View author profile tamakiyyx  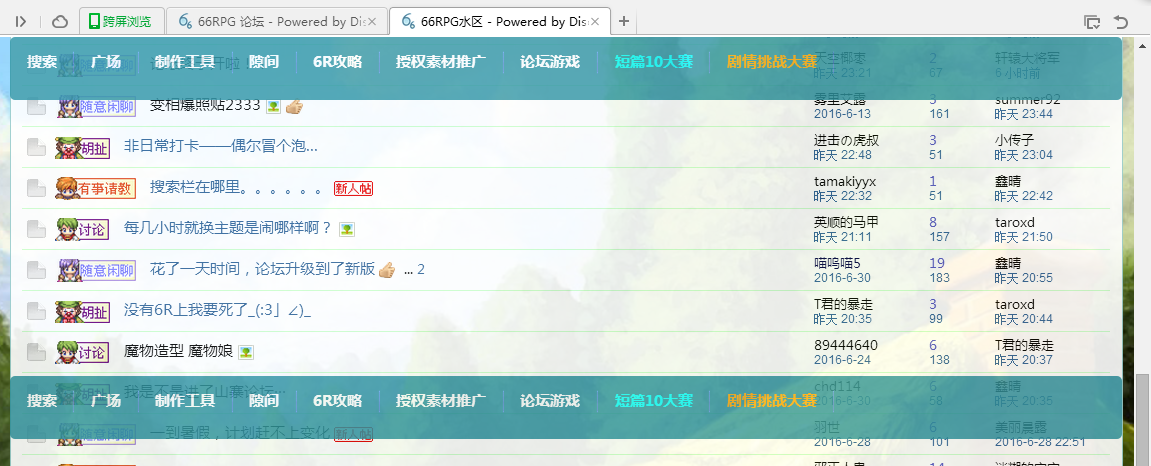(845, 181)
